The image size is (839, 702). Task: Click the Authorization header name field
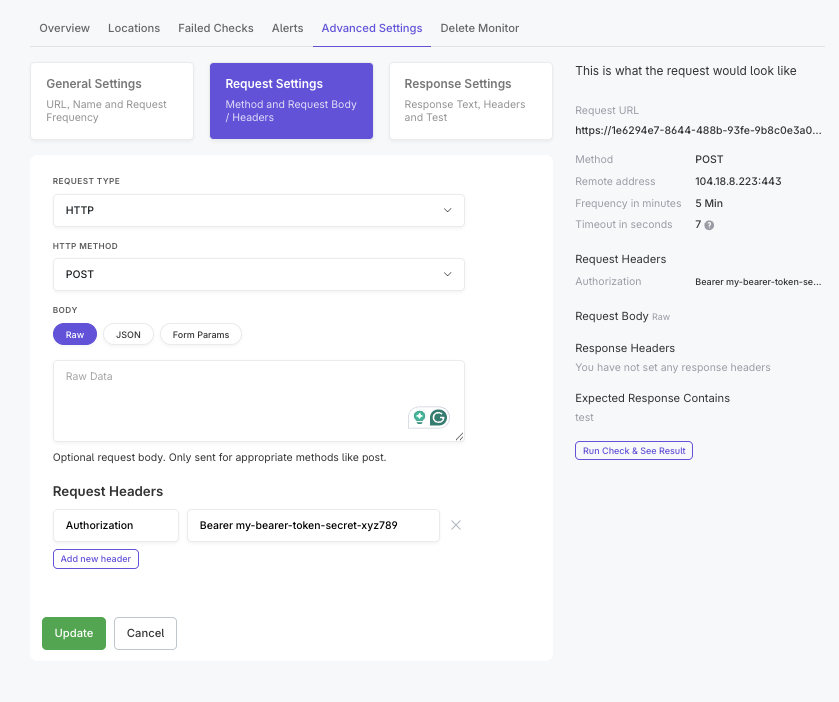116,525
